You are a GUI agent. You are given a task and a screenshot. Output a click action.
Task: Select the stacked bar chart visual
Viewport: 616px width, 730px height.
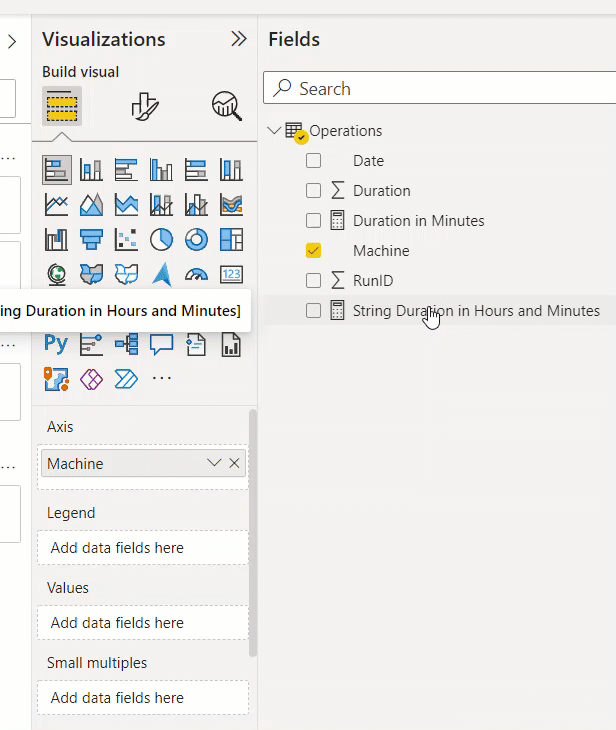coord(57,170)
